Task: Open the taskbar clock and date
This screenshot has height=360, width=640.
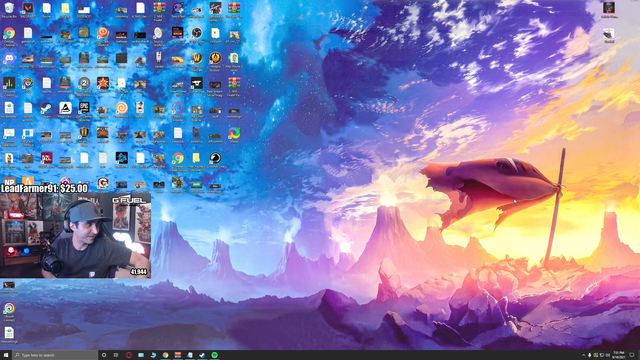Action: point(619,355)
